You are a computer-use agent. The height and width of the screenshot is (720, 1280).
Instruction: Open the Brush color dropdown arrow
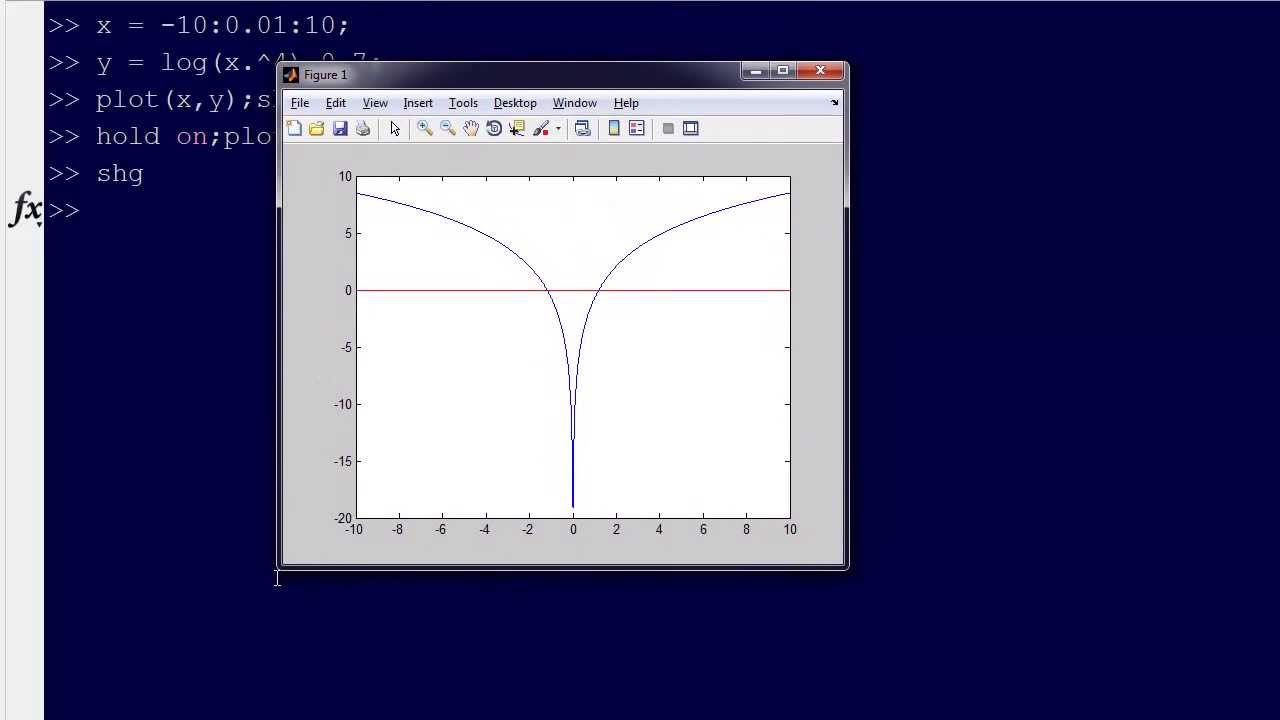558,128
